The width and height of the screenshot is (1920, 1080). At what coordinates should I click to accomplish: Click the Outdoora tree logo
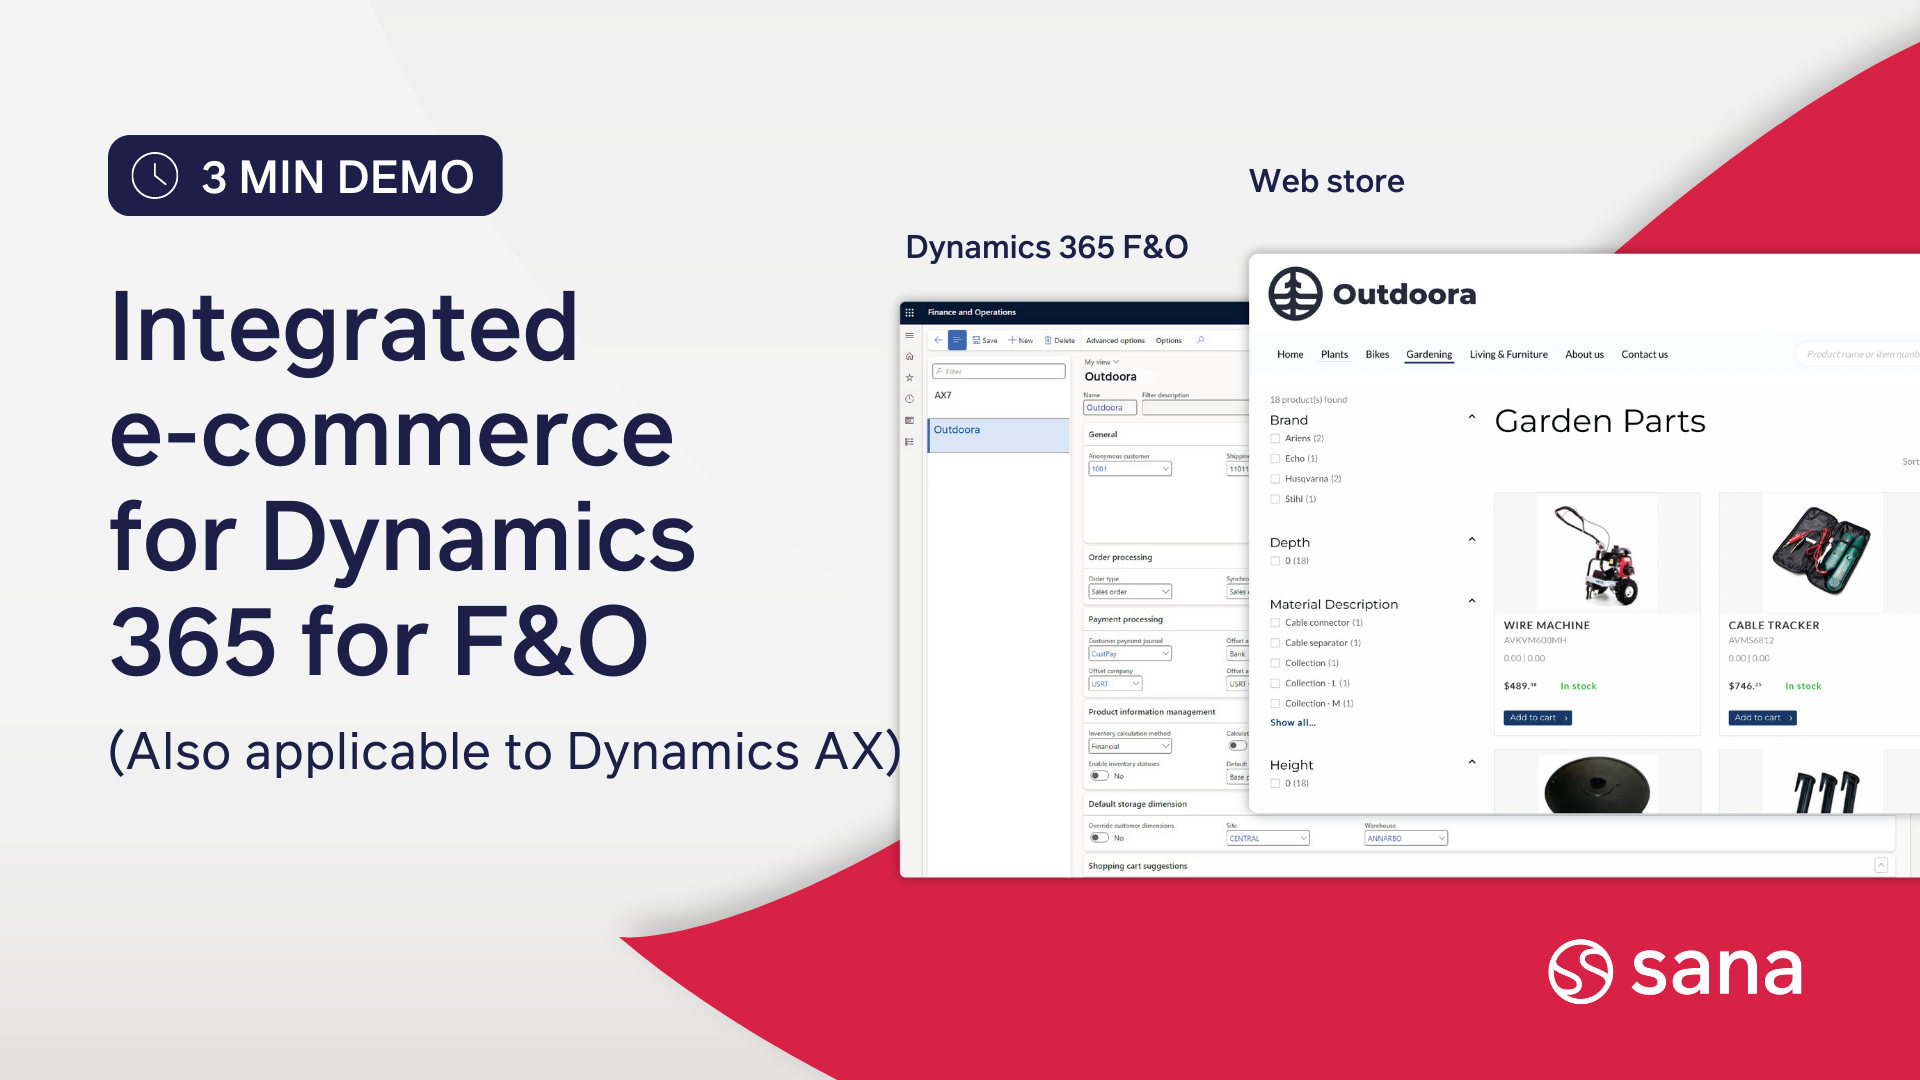1295,294
